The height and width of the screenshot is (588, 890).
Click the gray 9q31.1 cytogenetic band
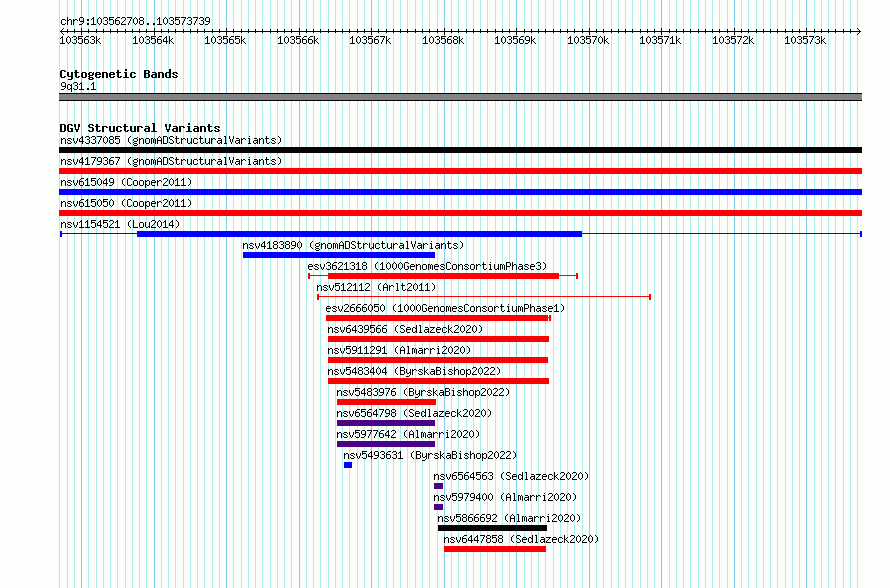coord(460,97)
